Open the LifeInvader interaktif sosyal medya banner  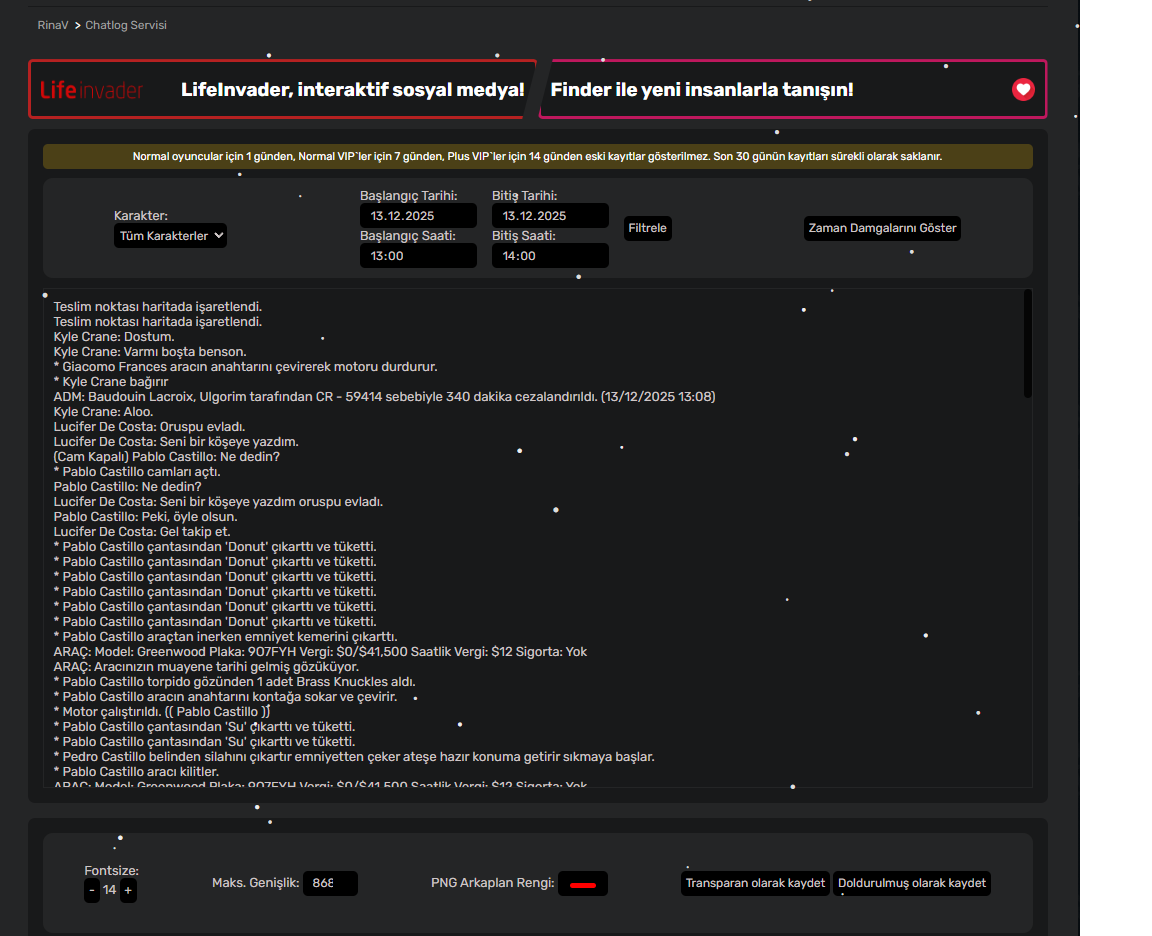pos(282,89)
